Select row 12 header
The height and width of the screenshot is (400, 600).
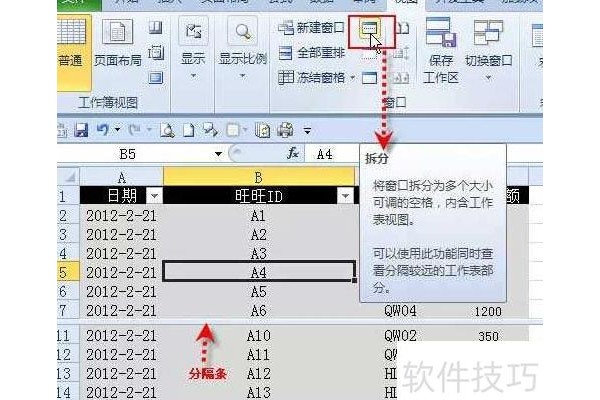pyautogui.click(x=68, y=354)
